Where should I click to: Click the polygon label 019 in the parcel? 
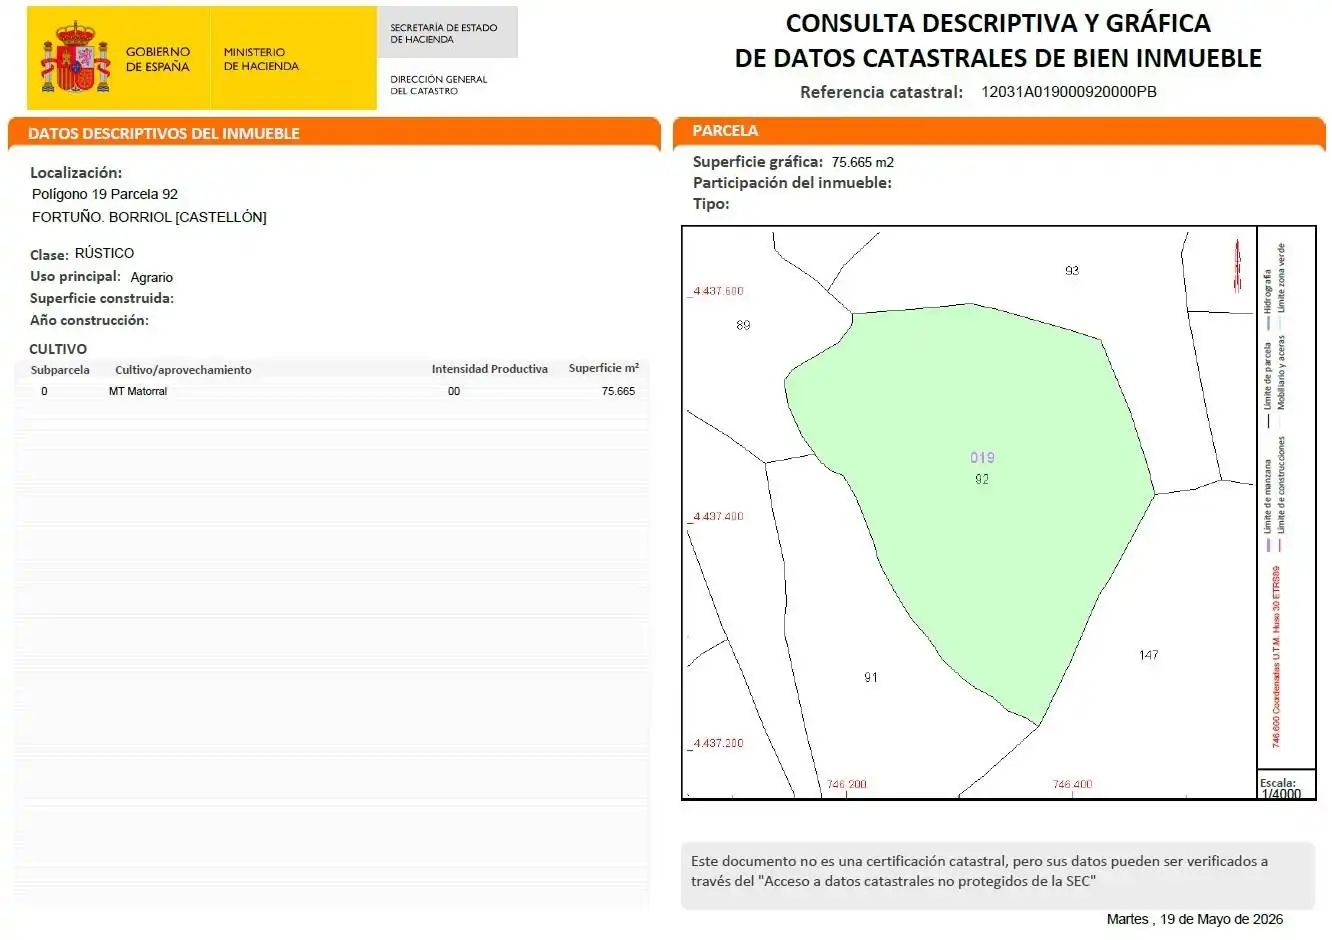point(982,457)
